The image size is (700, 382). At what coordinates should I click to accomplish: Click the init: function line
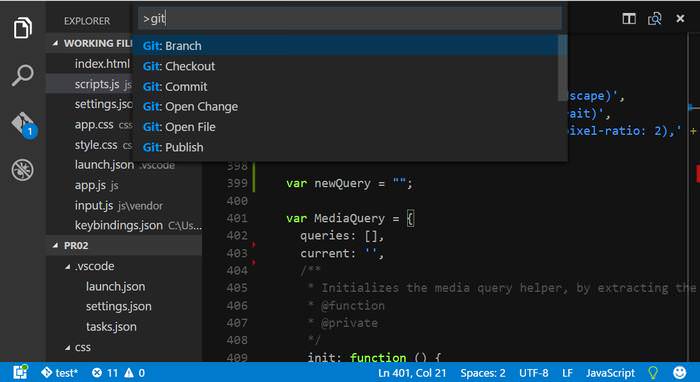(374, 357)
